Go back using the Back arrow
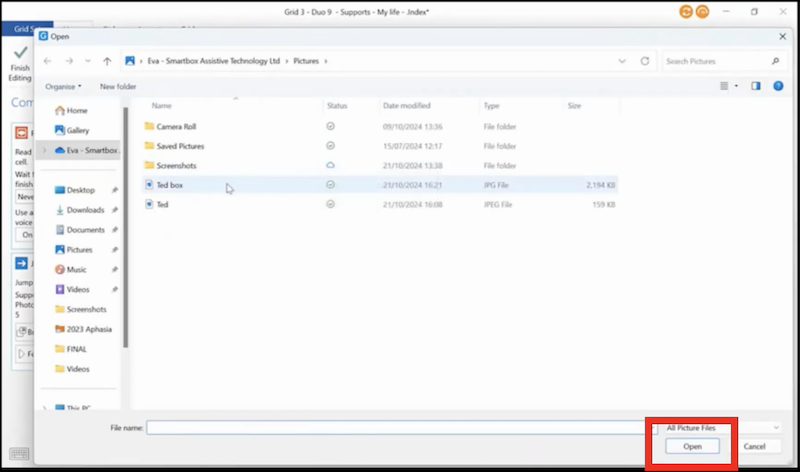Screen dimensions: 800x472 tap(47, 61)
